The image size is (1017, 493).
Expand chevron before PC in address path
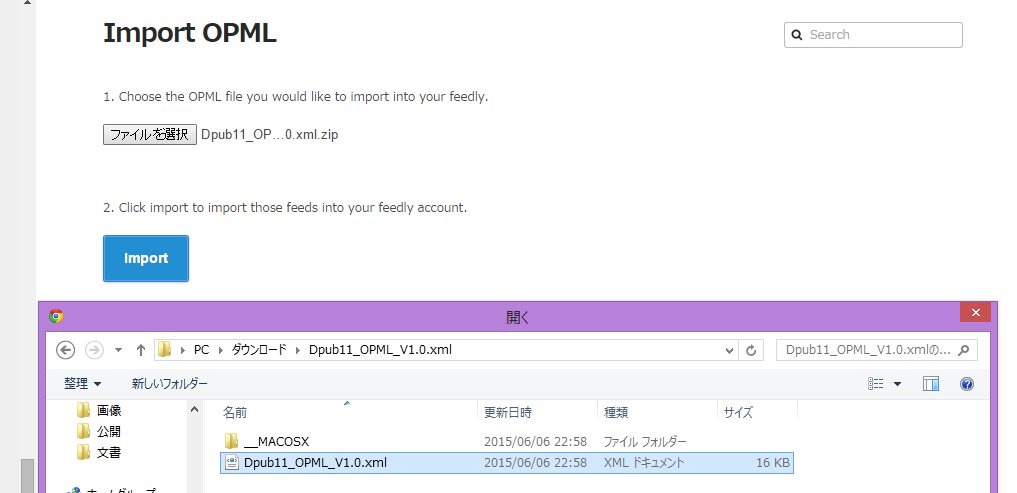click(x=182, y=350)
